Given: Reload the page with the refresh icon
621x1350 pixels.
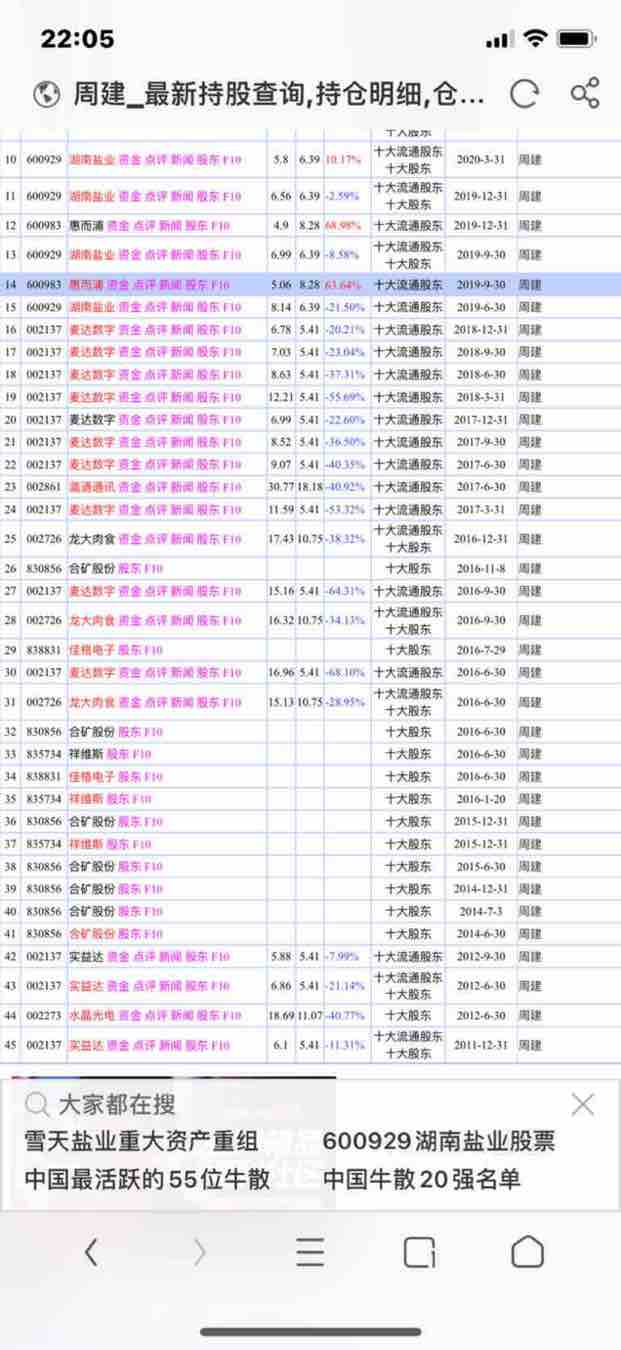Looking at the screenshot, I should pyautogui.click(x=524, y=94).
